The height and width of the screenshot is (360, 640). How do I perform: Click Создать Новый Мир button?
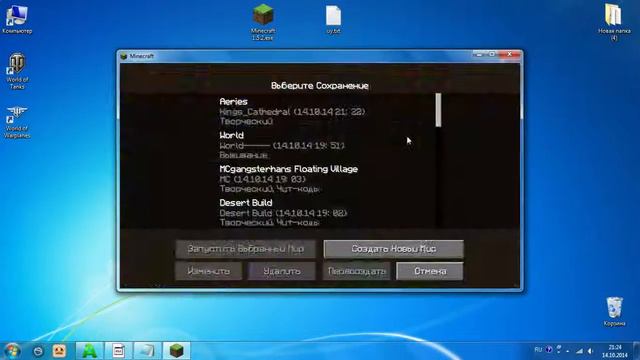tap(393, 249)
